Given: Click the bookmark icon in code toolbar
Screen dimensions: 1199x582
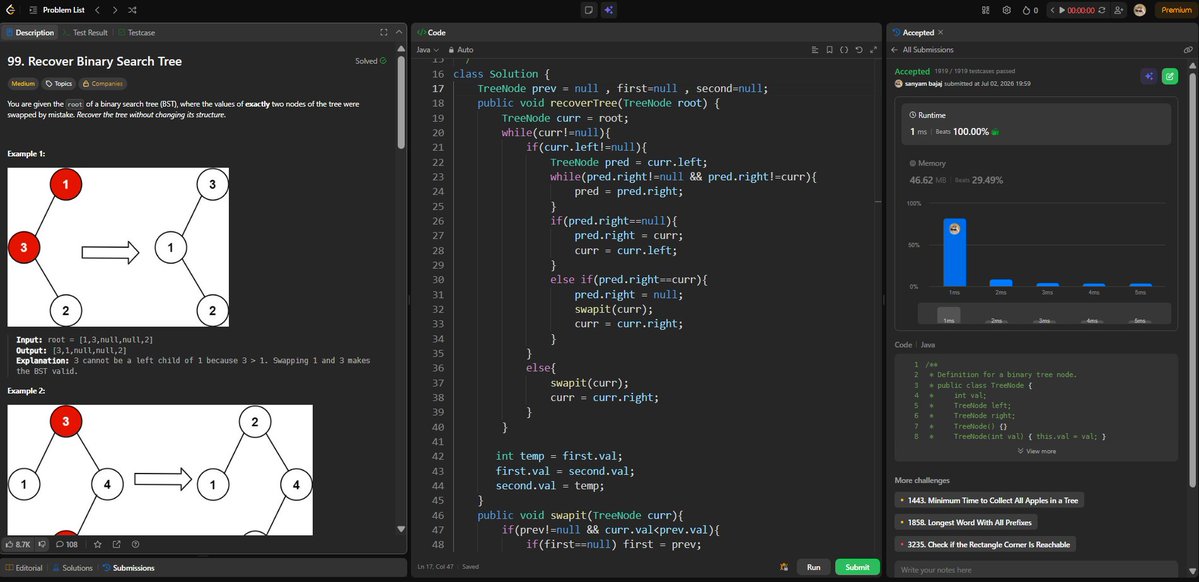Looking at the screenshot, I should 830,50.
